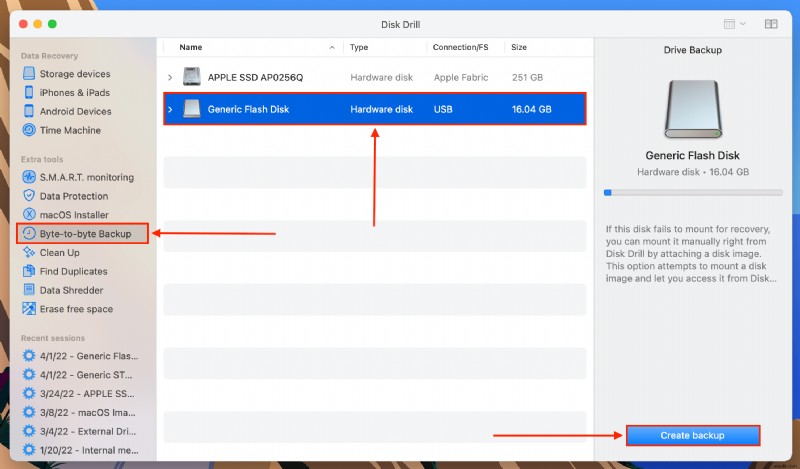Sort by the Connection/FS column header
This screenshot has width=800, height=469.
[x=460, y=47]
